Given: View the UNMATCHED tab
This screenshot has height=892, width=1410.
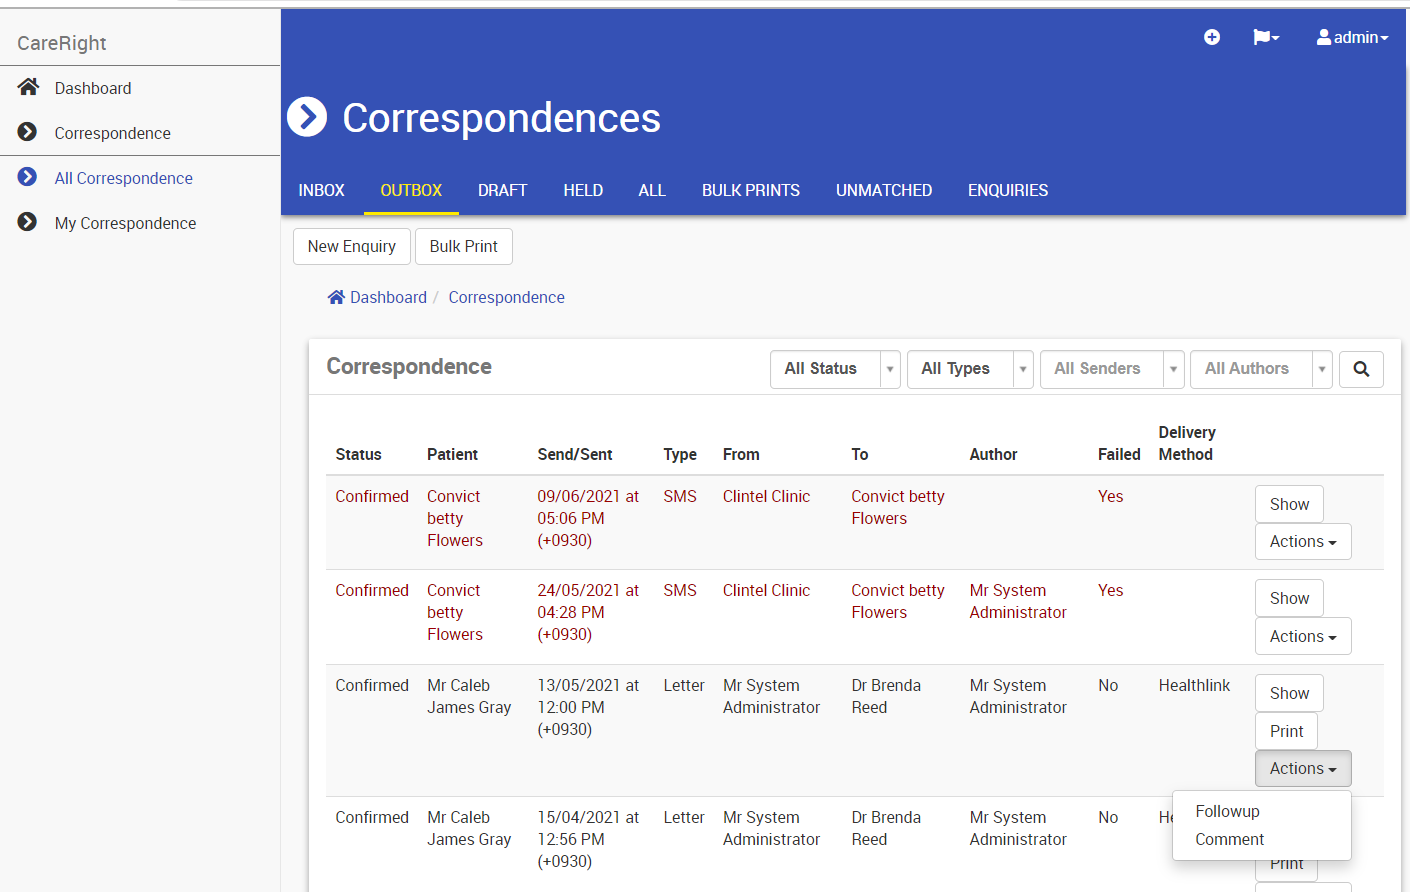Looking at the screenshot, I should [884, 190].
